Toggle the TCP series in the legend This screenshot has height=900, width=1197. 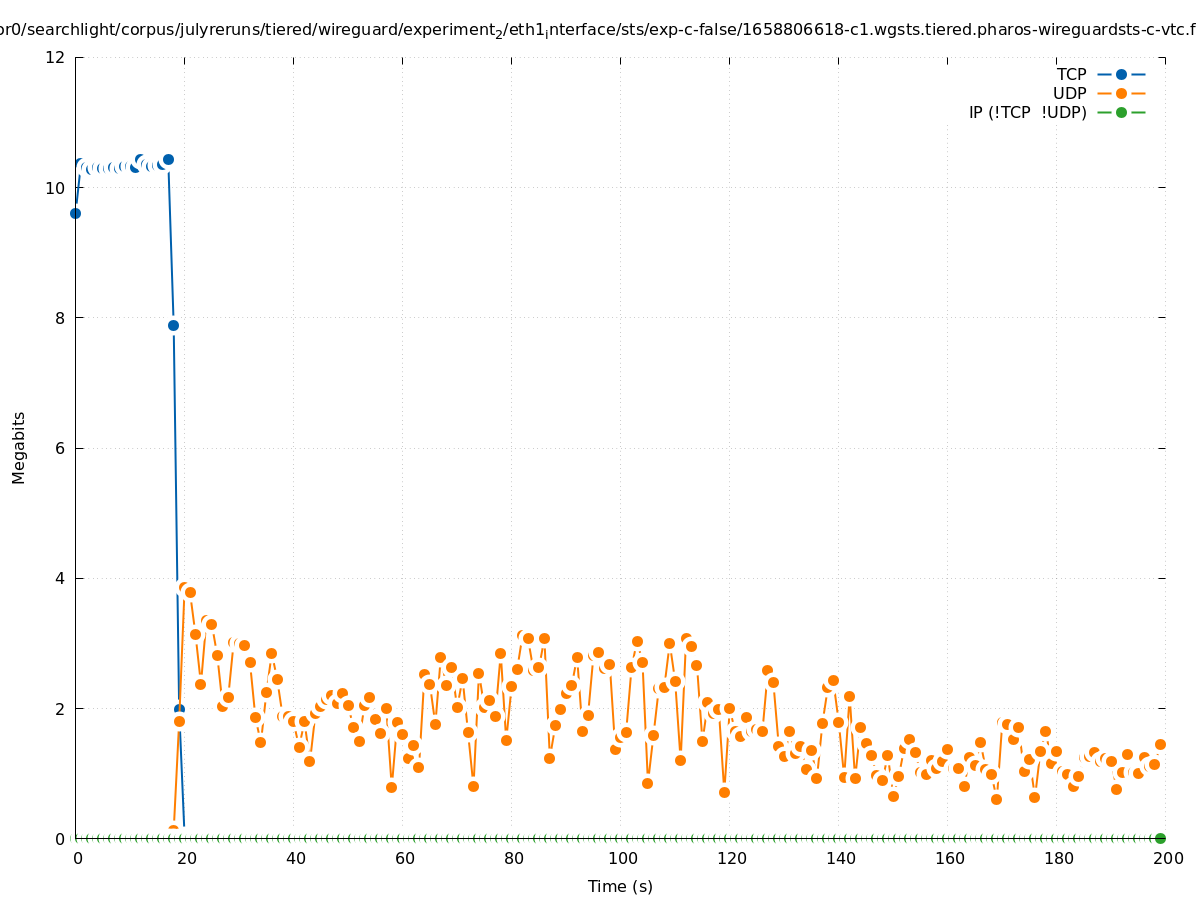(1071, 74)
